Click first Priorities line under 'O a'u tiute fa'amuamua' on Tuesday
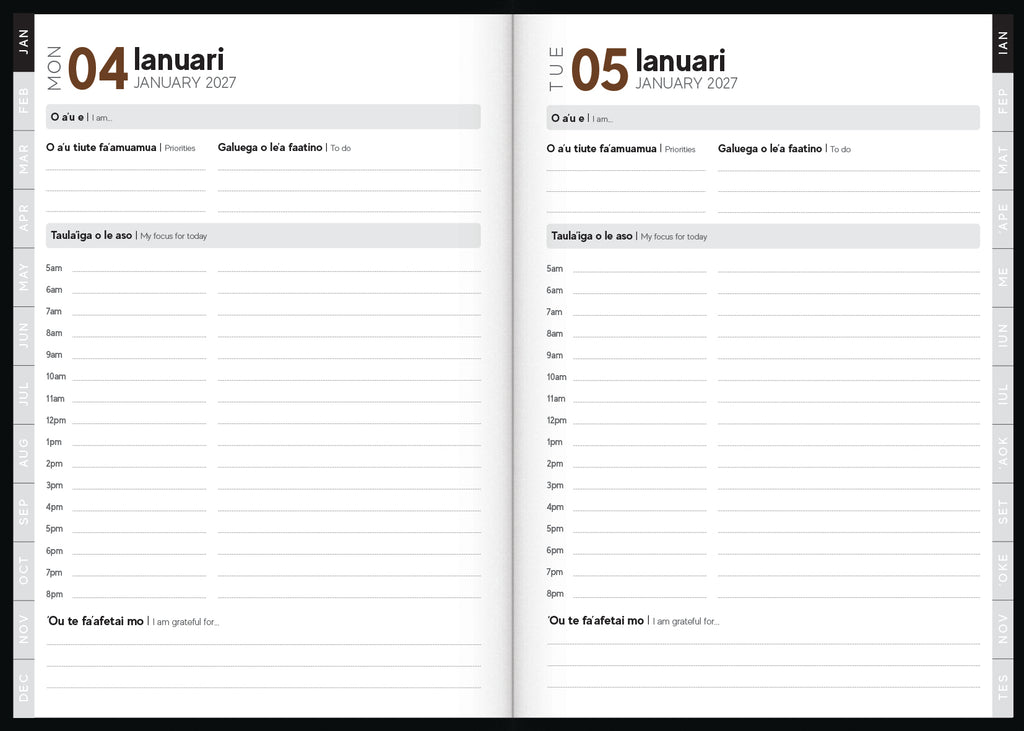 [x=626, y=170]
